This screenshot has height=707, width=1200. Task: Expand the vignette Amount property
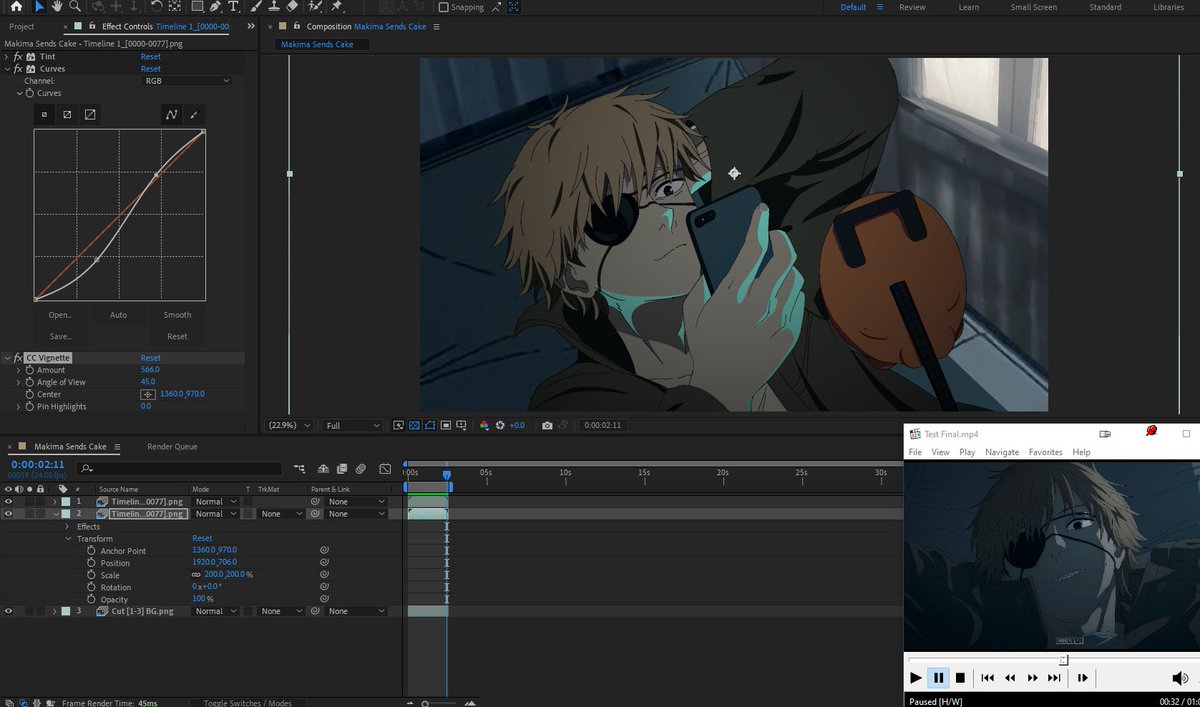[18, 370]
